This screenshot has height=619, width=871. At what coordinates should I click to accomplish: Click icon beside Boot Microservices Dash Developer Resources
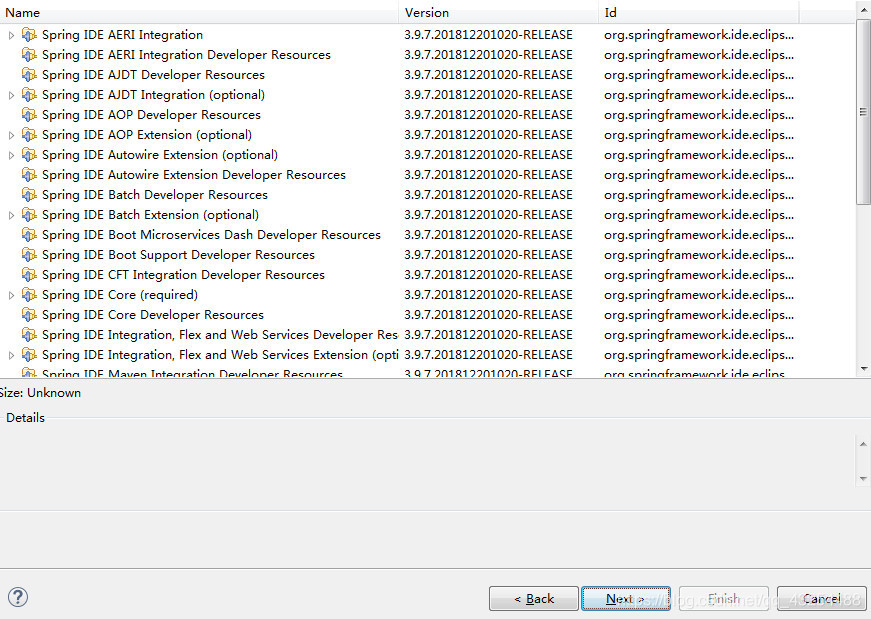pyautogui.click(x=29, y=235)
